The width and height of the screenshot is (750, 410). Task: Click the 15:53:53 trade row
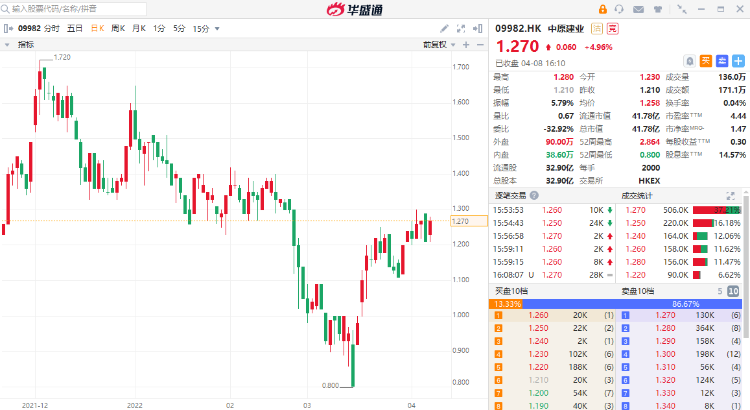pyautogui.click(x=552, y=210)
